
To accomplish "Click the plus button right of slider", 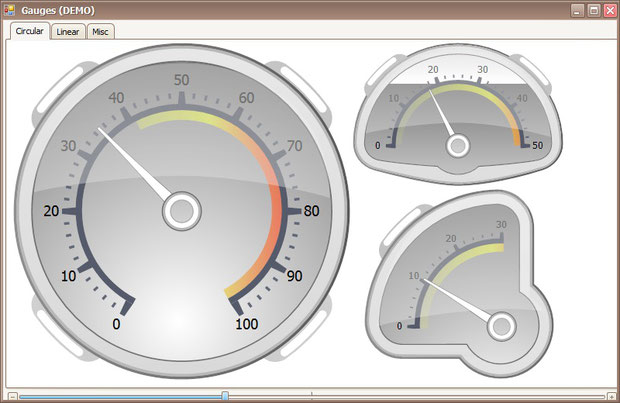I will coord(611,396).
